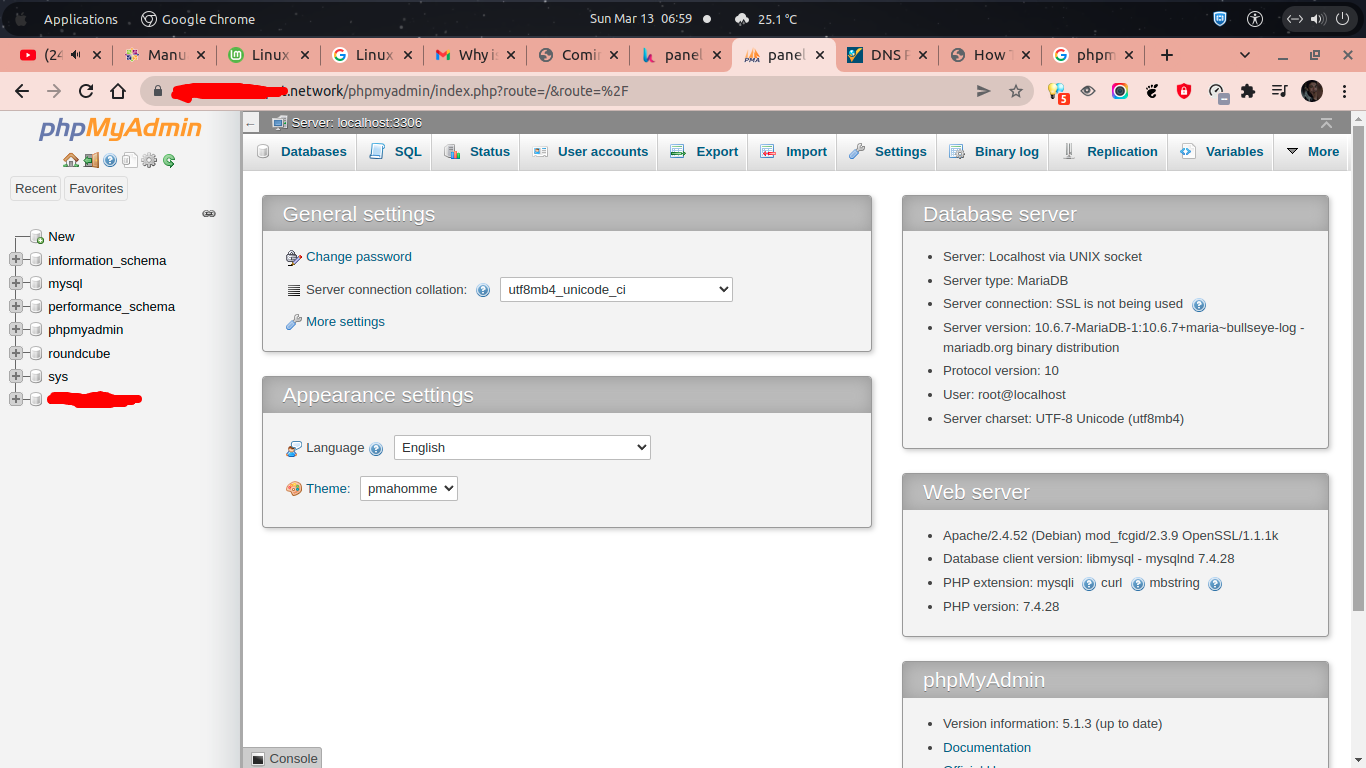Open the More menu in top navigation
Image resolution: width=1366 pixels, height=768 pixels.
click(x=1312, y=152)
